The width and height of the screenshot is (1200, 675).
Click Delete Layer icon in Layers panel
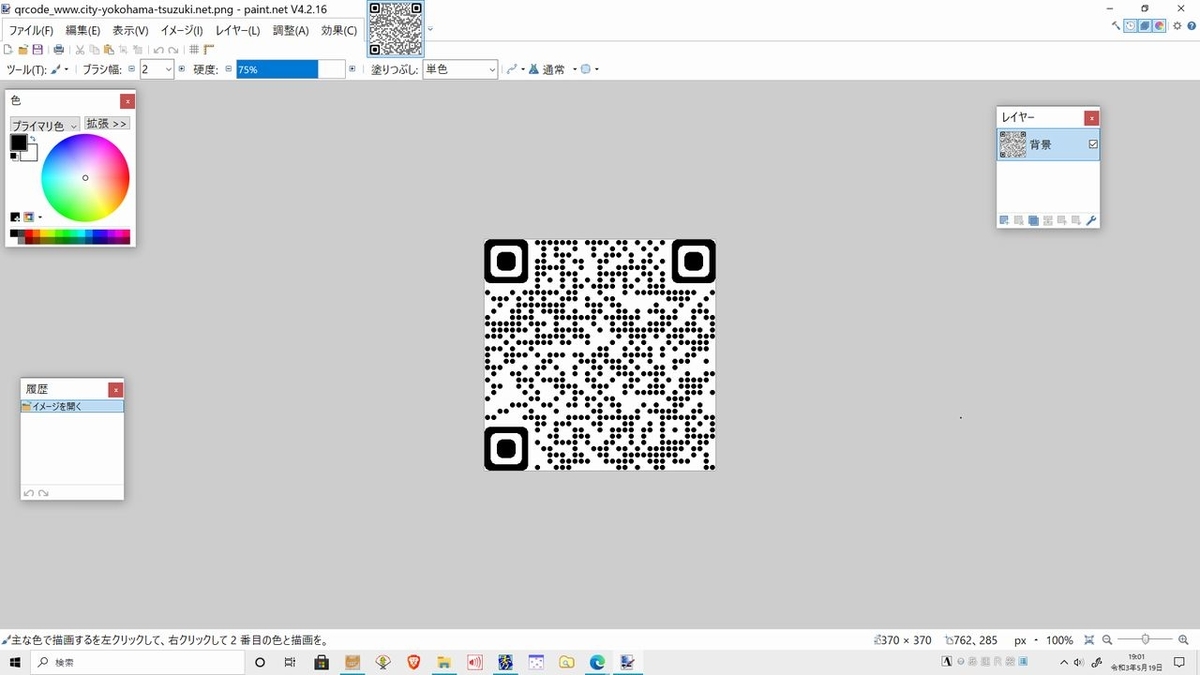(1018, 221)
